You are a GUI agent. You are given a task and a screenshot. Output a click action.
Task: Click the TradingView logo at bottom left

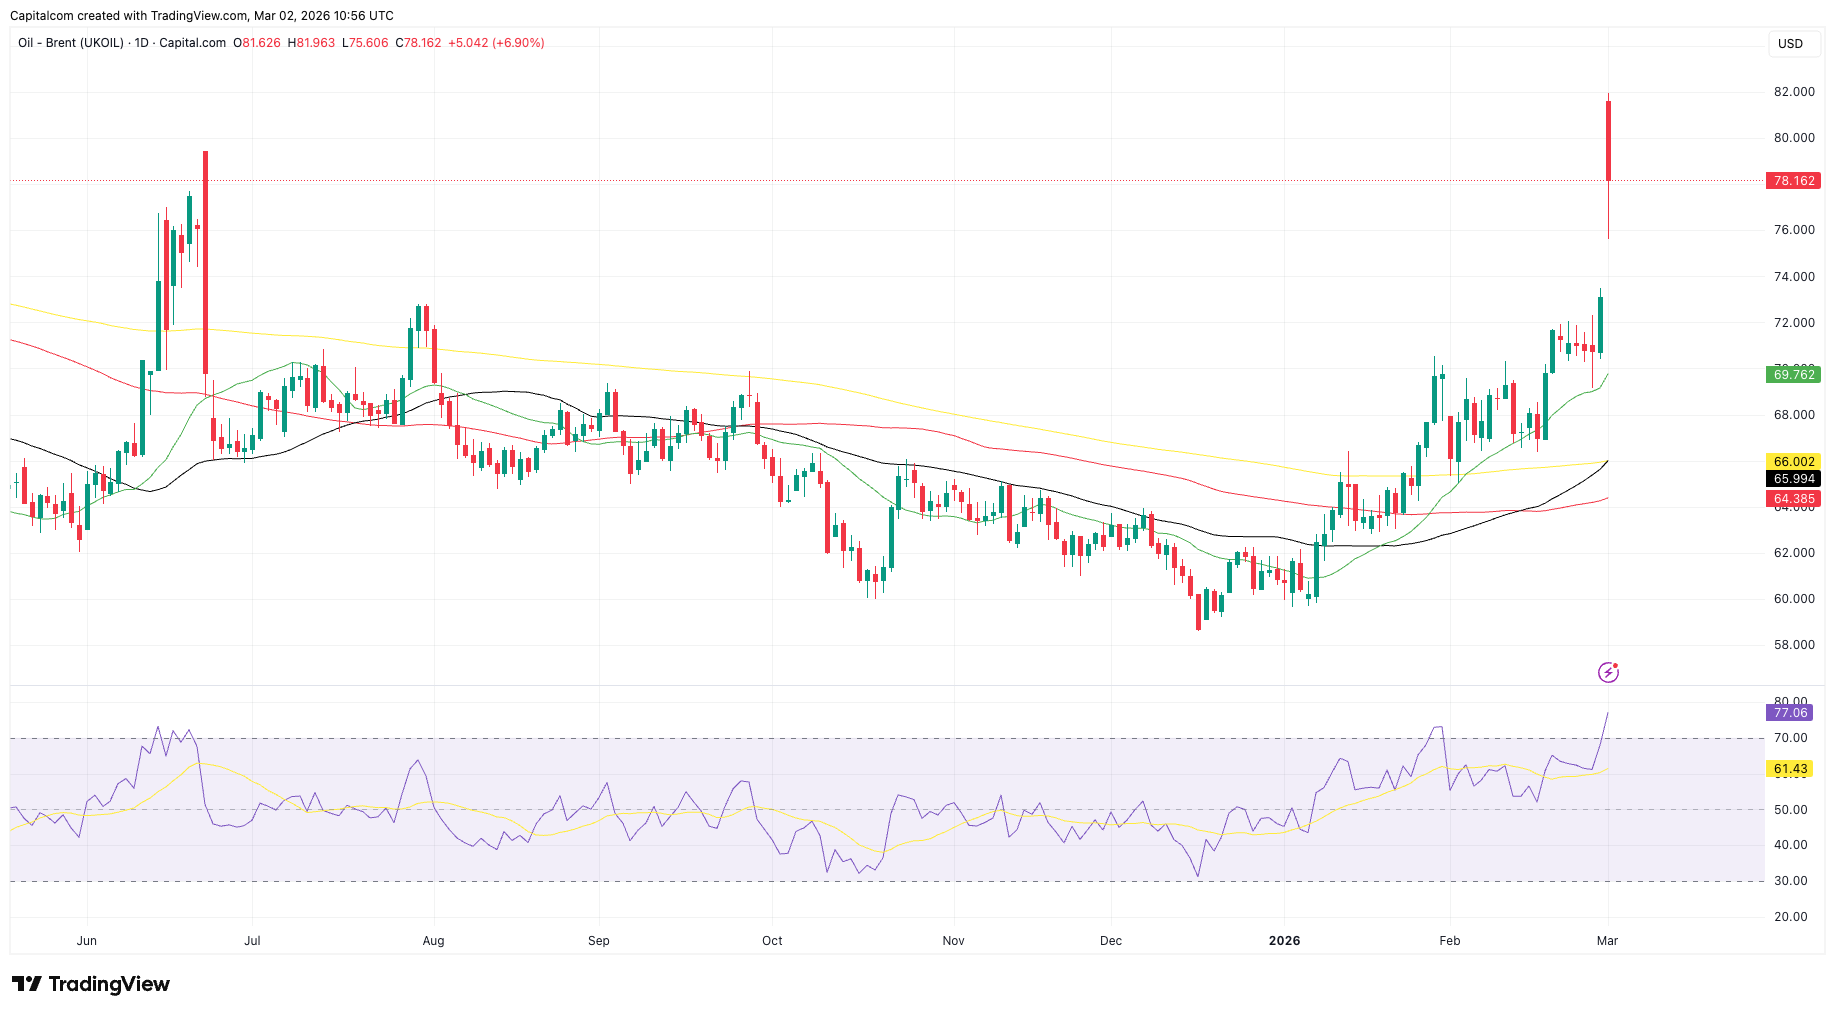[x=91, y=984]
